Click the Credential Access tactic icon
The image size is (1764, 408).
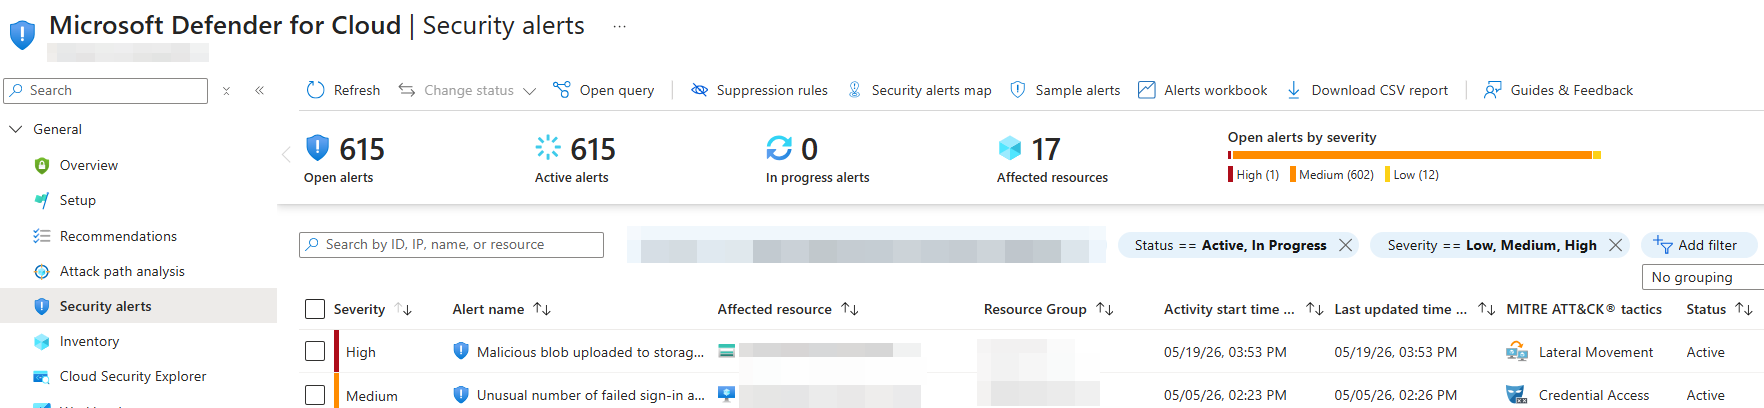1517,395
